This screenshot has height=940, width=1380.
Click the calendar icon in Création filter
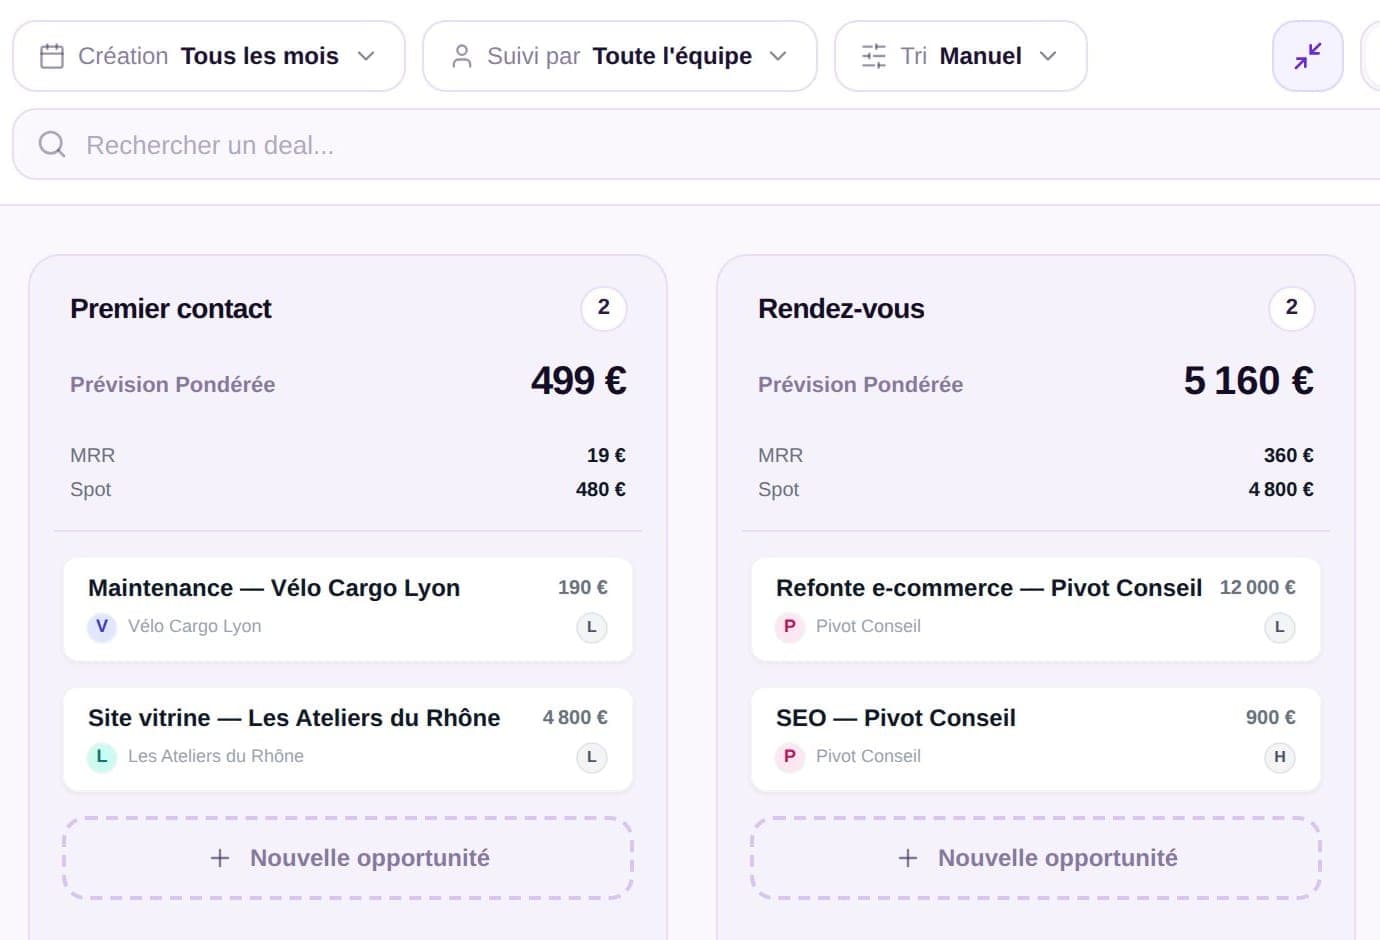(52, 56)
